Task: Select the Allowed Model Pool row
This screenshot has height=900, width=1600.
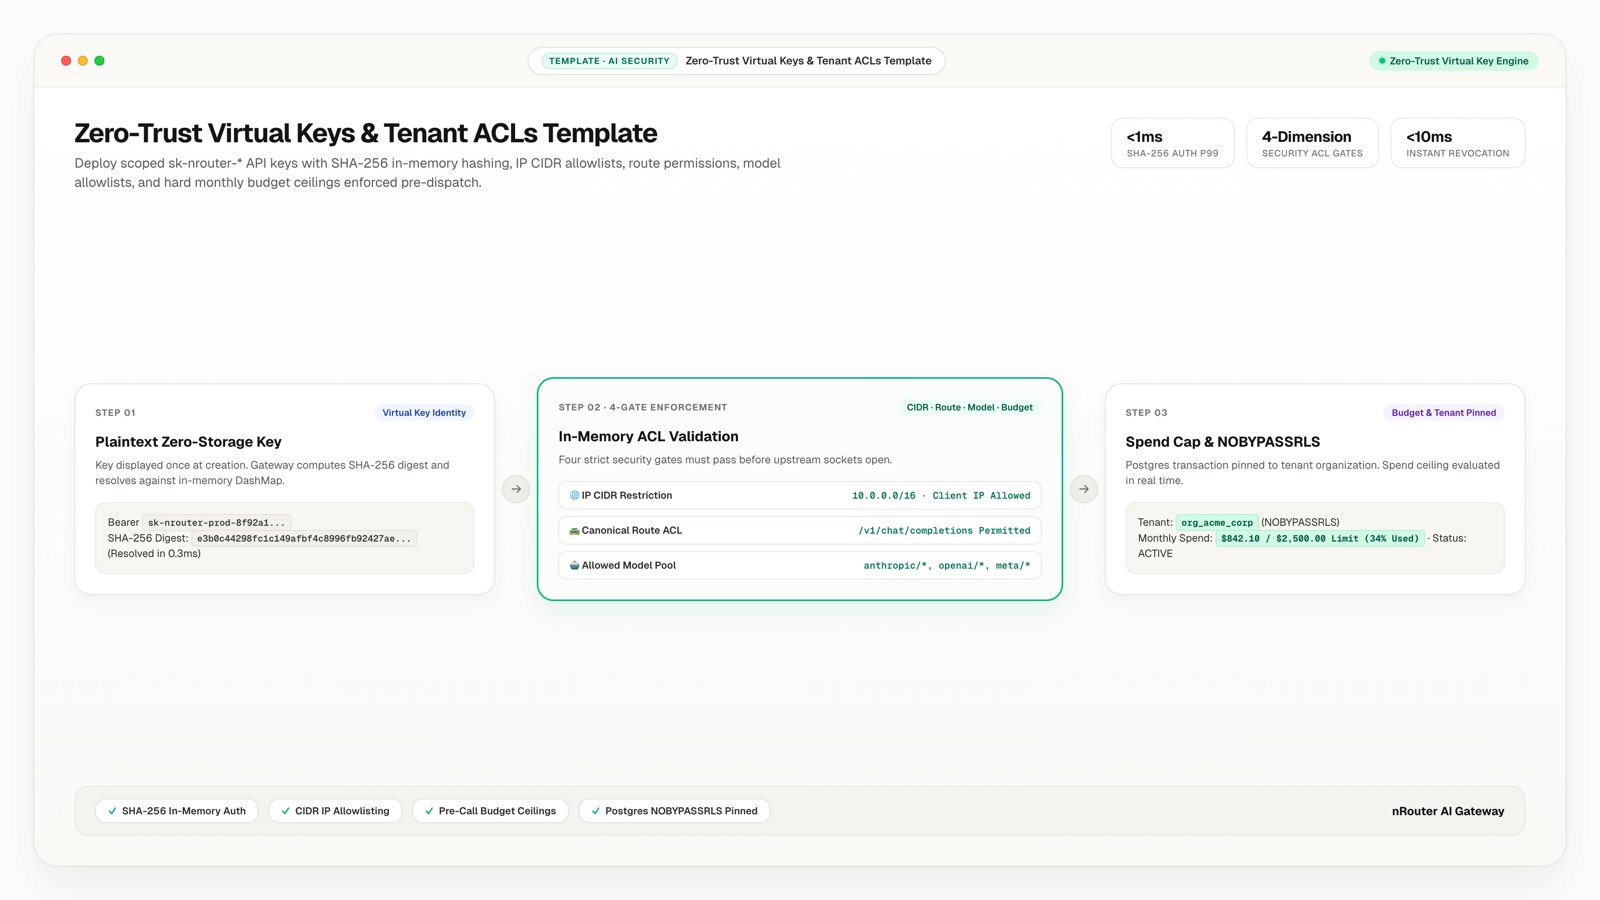Action: pos(800,566)
